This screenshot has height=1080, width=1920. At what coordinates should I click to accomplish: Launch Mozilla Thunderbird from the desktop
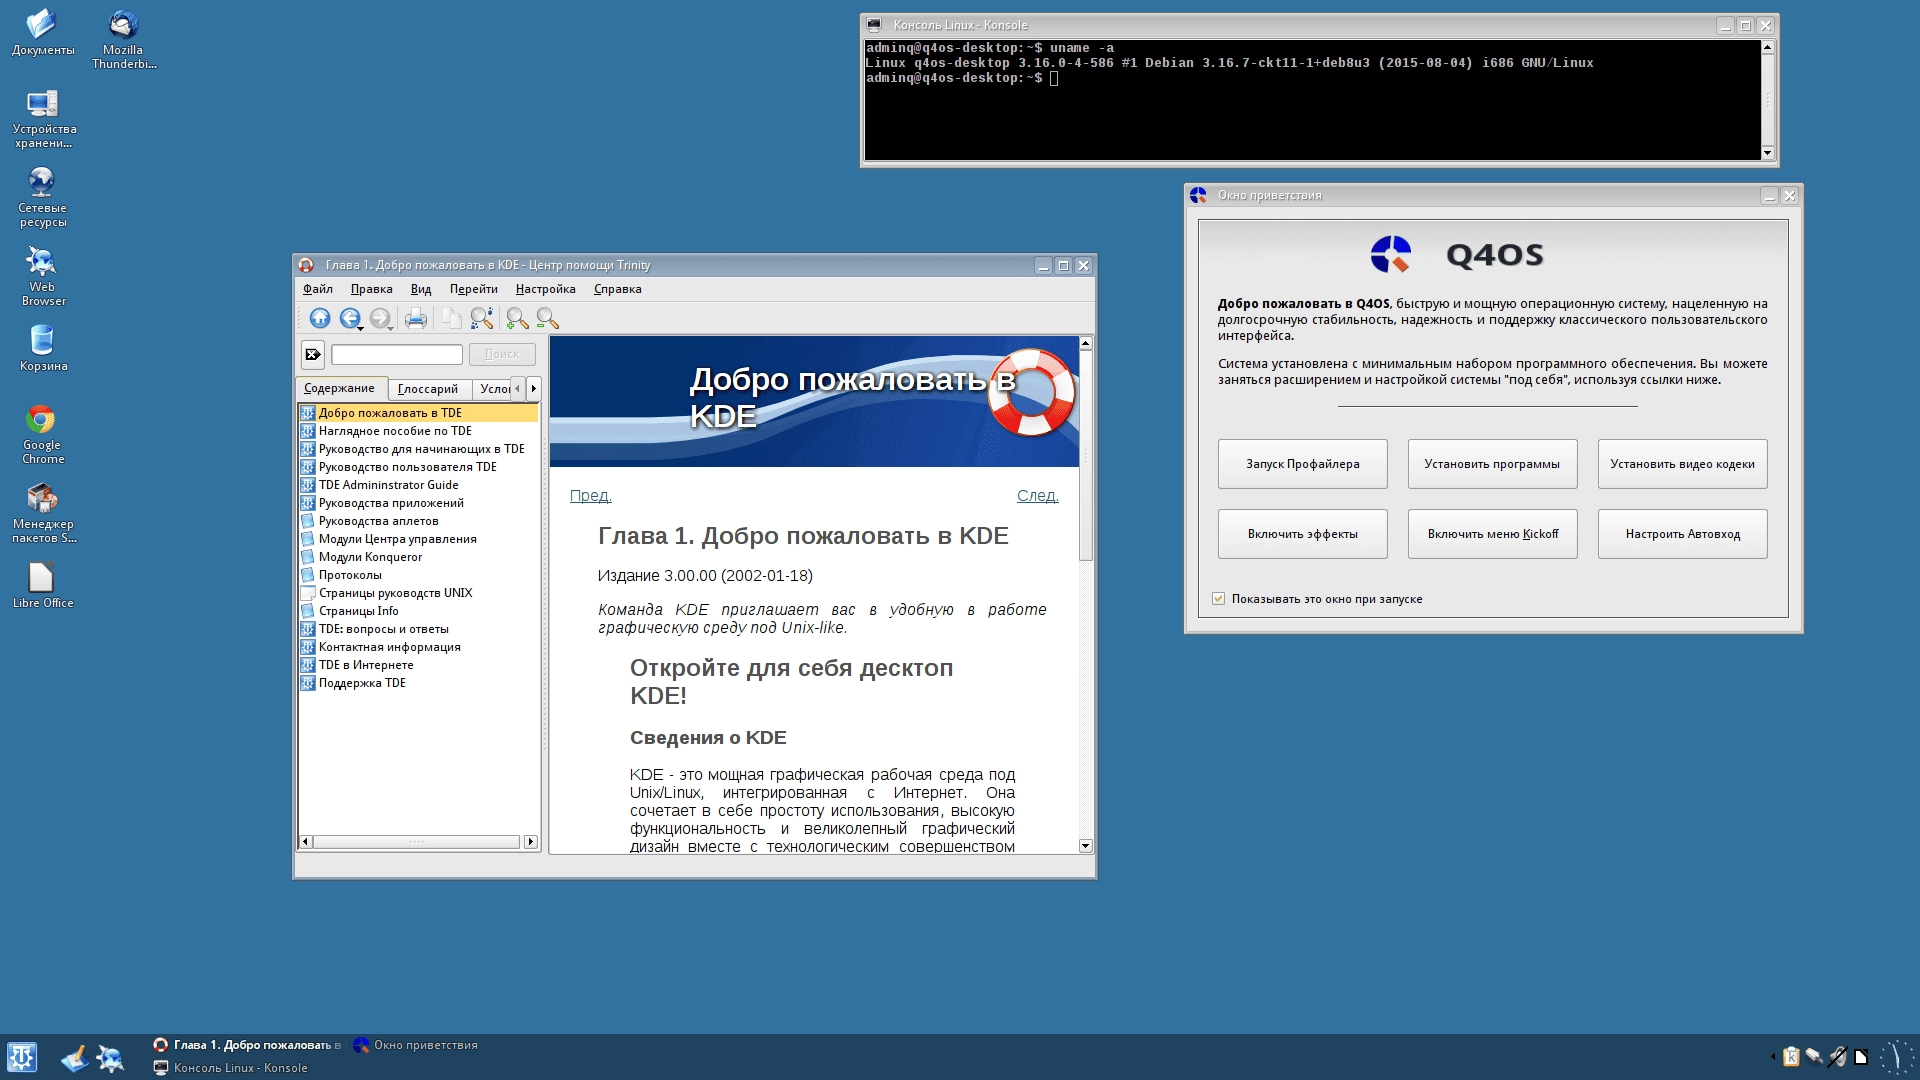(x=123, y=39)
